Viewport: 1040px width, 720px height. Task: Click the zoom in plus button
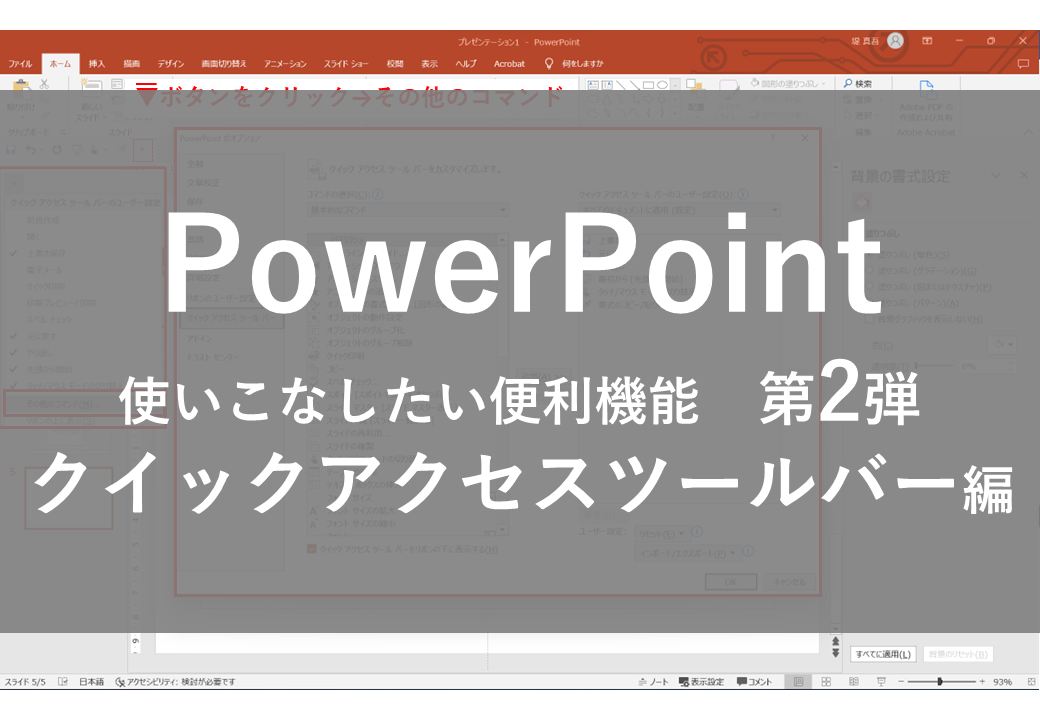coord(982,682)
